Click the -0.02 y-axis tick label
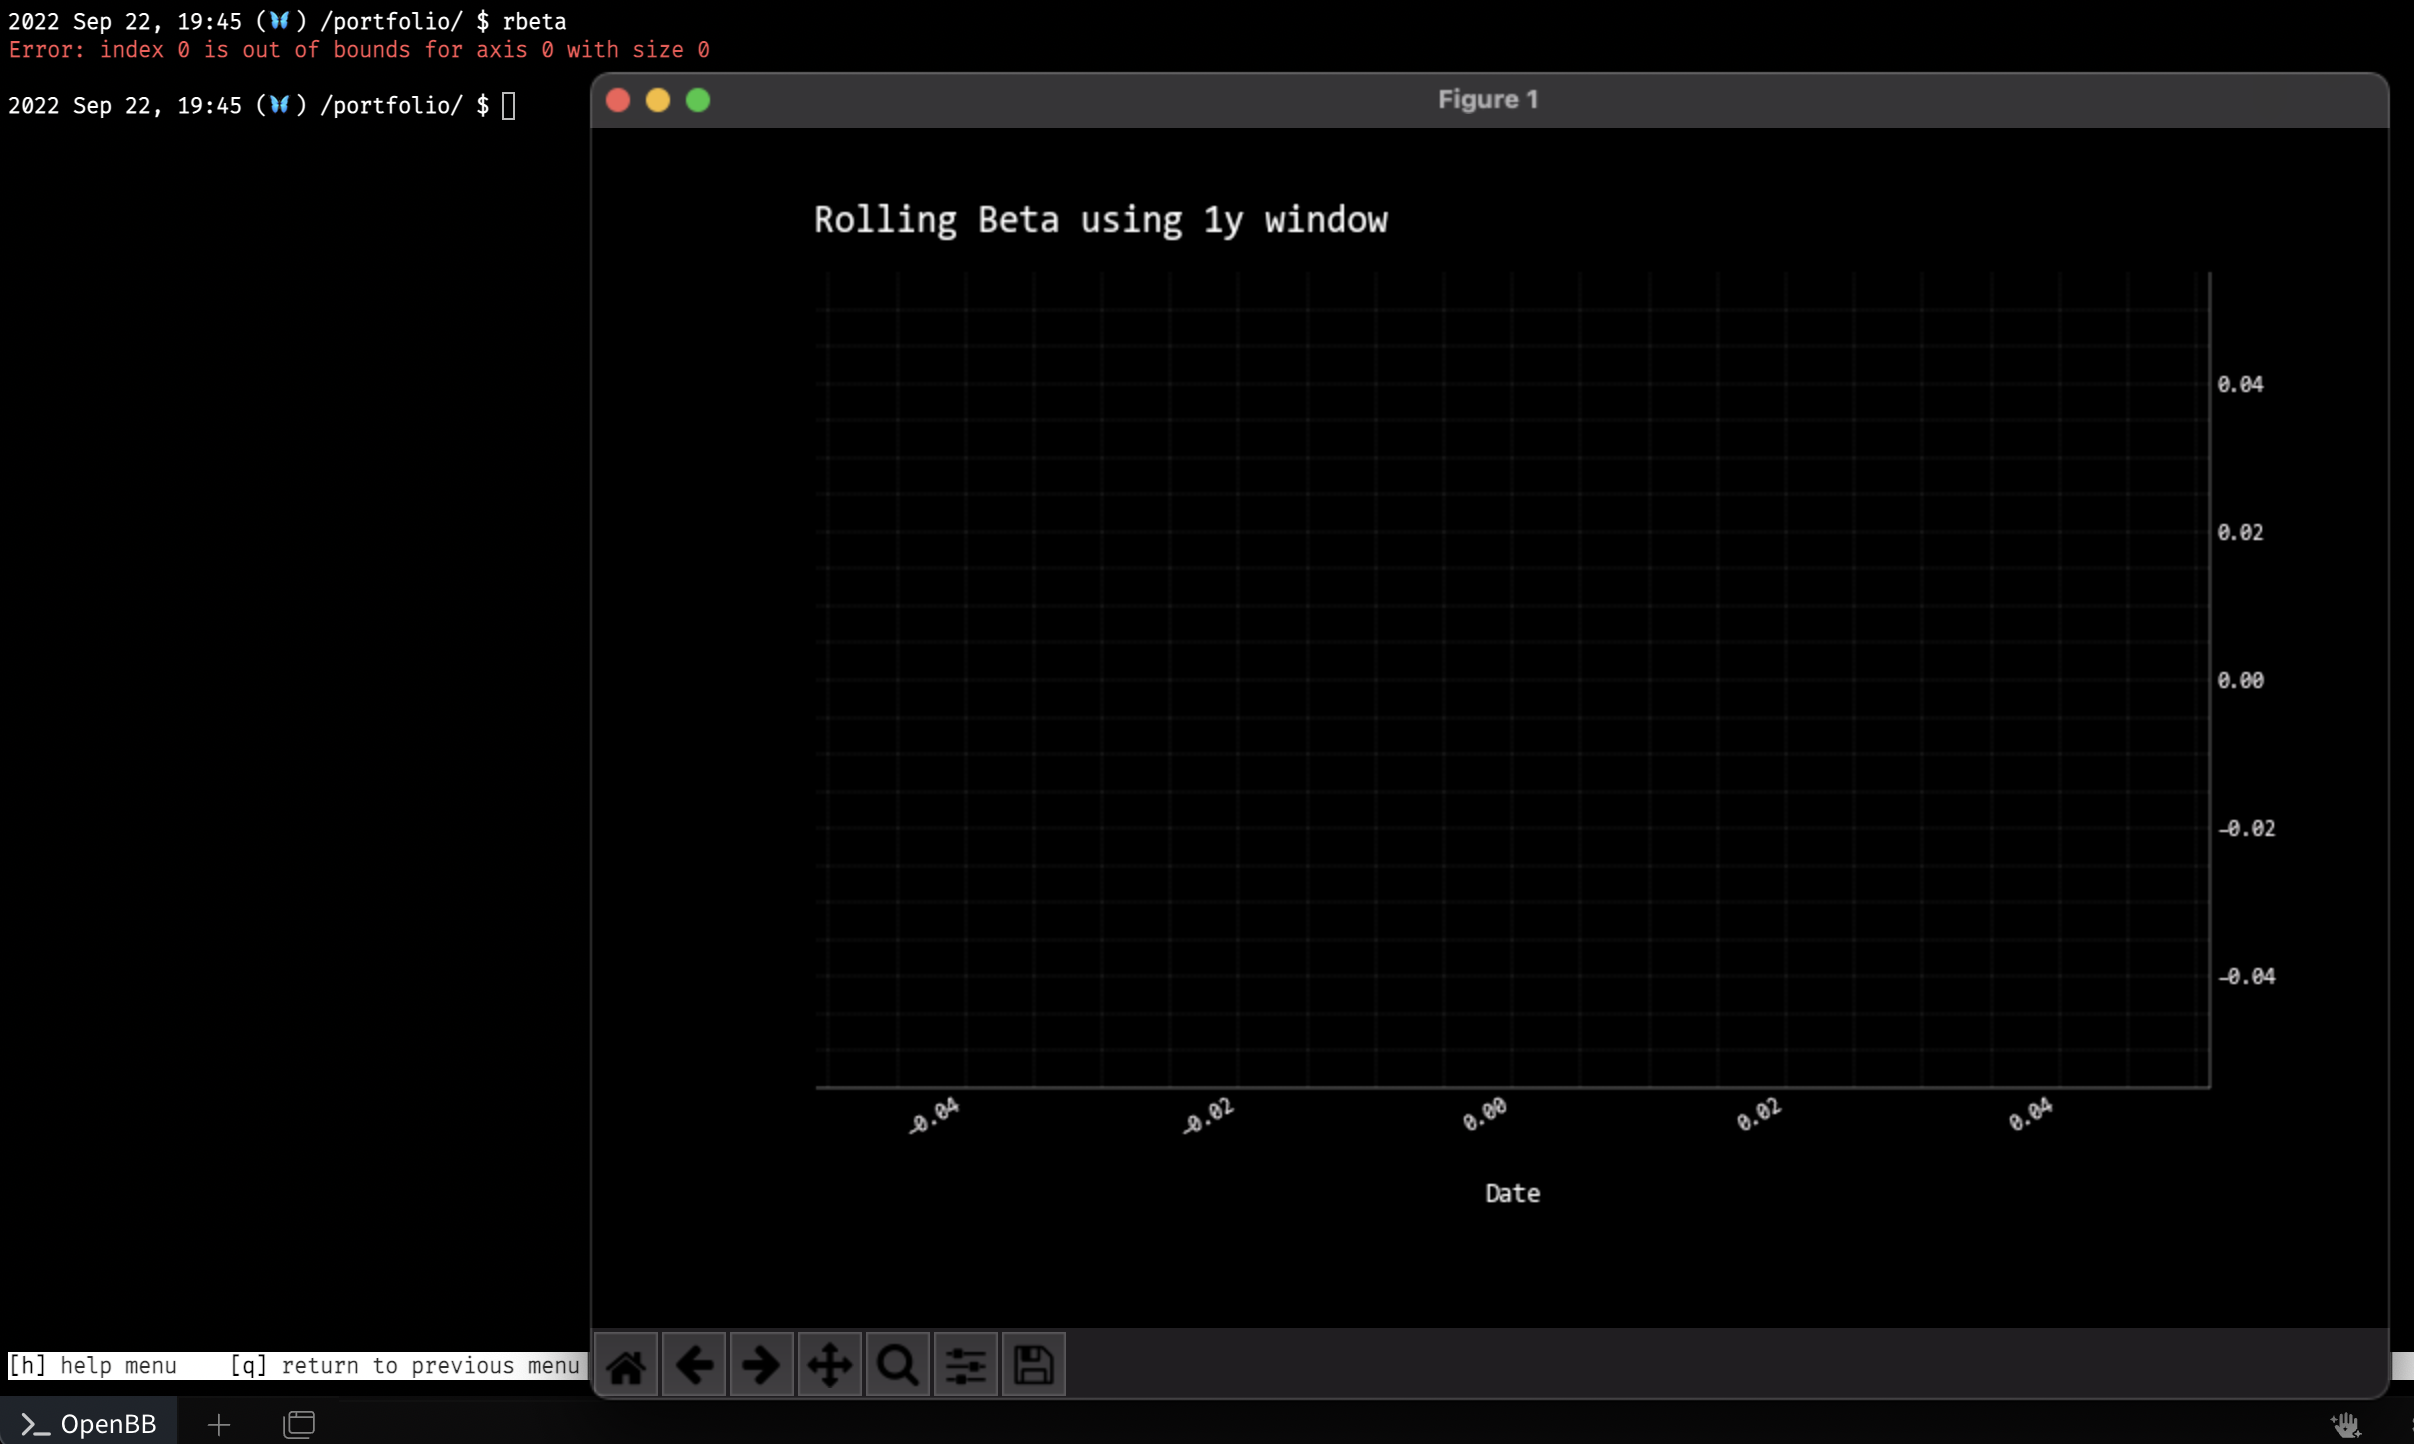The image size is (2414, 1444). tap(2246, 829)
